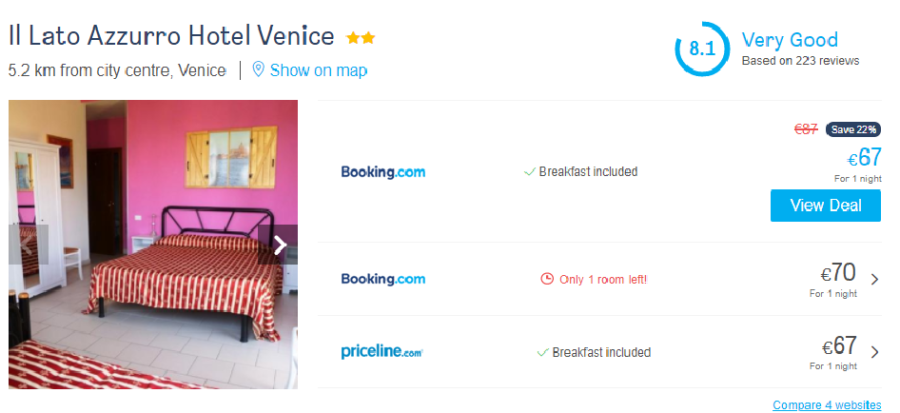Click the priceline.com logo
Image resolution: width=900 pixels, height=413 pixels.
[x=382, y=352]
